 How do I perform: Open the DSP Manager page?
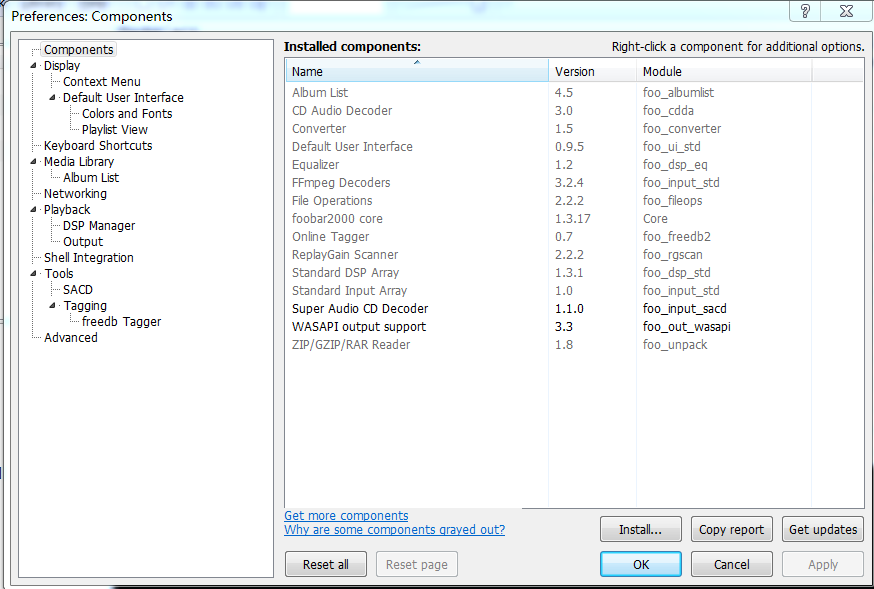(x=99, y=226)
